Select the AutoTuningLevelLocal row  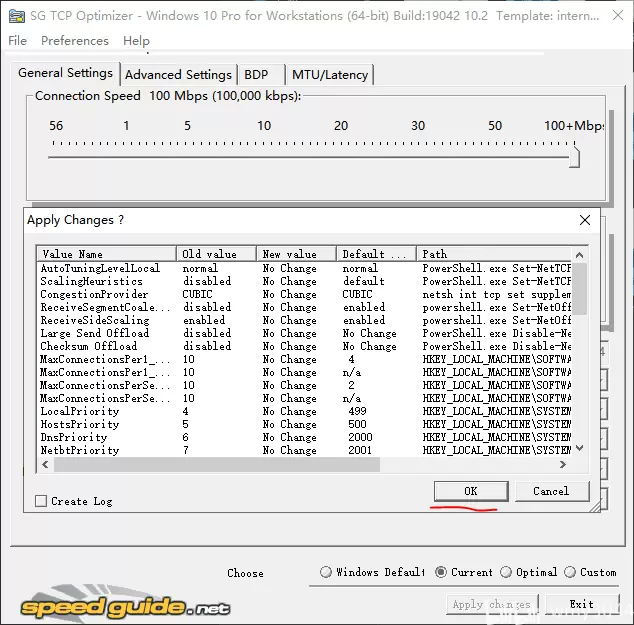tap(304, 268)
